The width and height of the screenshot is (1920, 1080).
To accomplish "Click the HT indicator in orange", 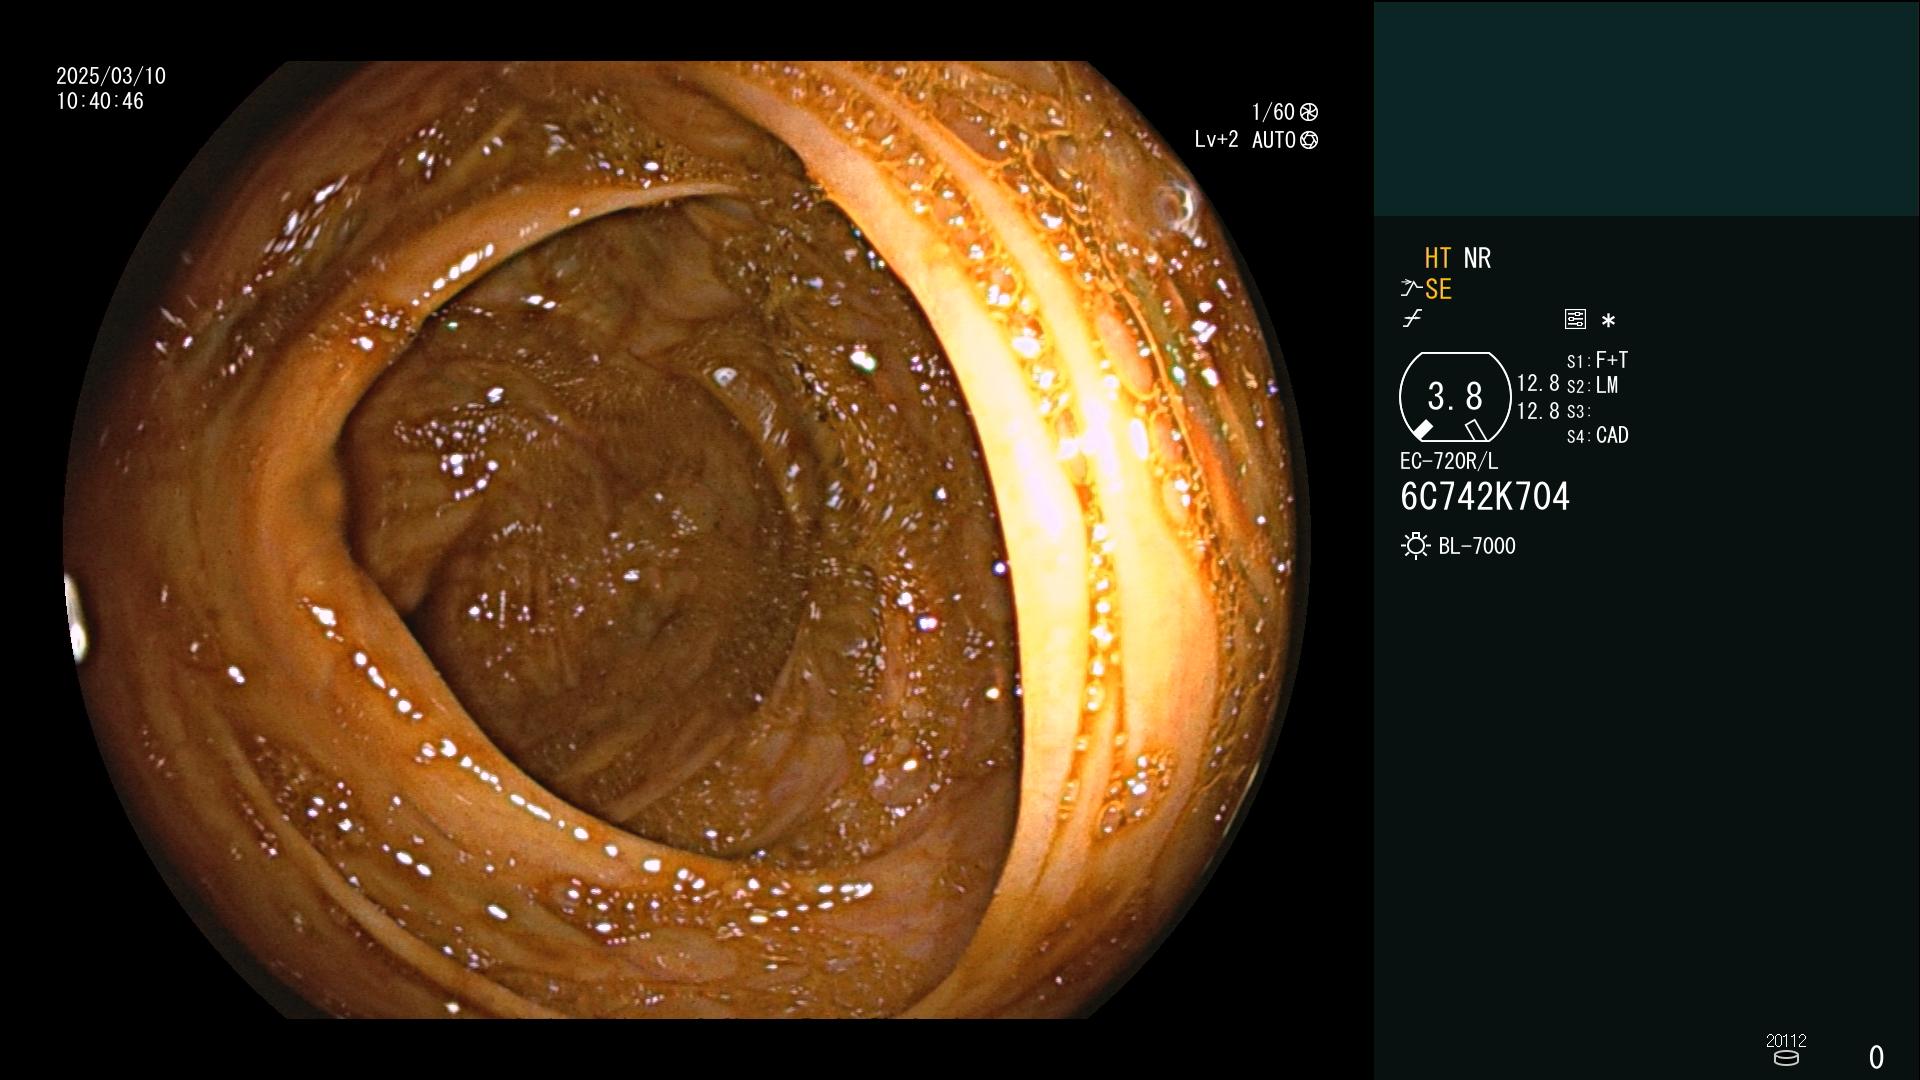I will tap(1437, 258).
